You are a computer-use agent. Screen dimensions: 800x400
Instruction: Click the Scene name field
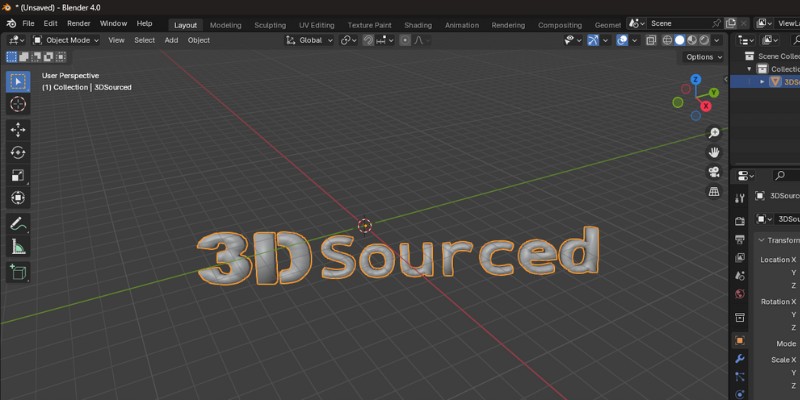(679, 23)
